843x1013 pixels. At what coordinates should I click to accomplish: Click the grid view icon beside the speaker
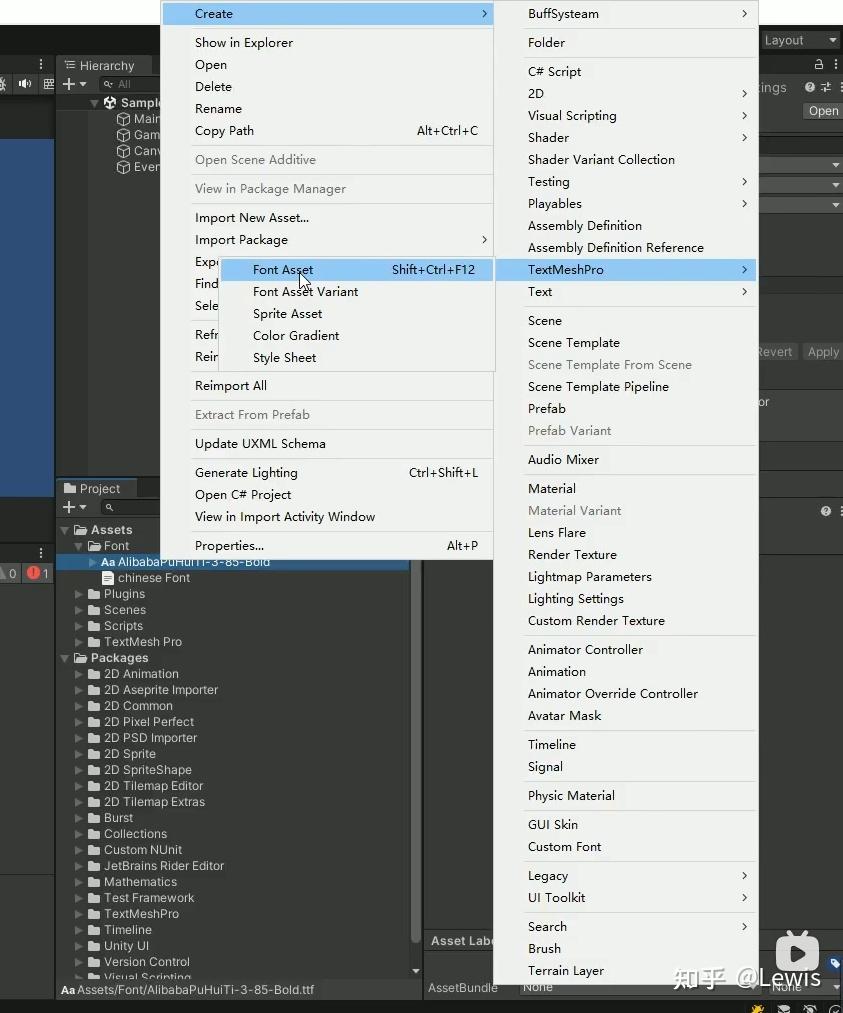[x=47, y=84]
